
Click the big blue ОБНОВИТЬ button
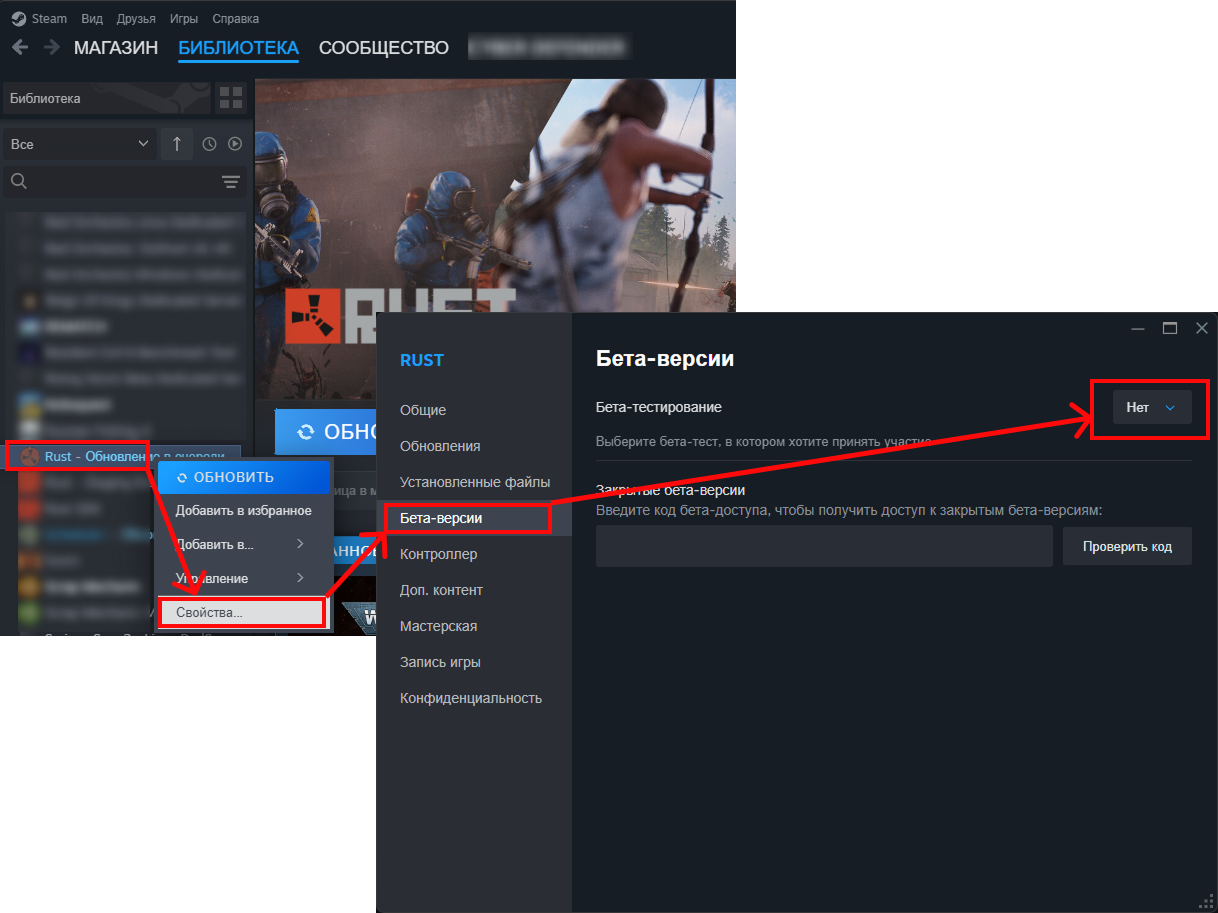tap(327, 432)
